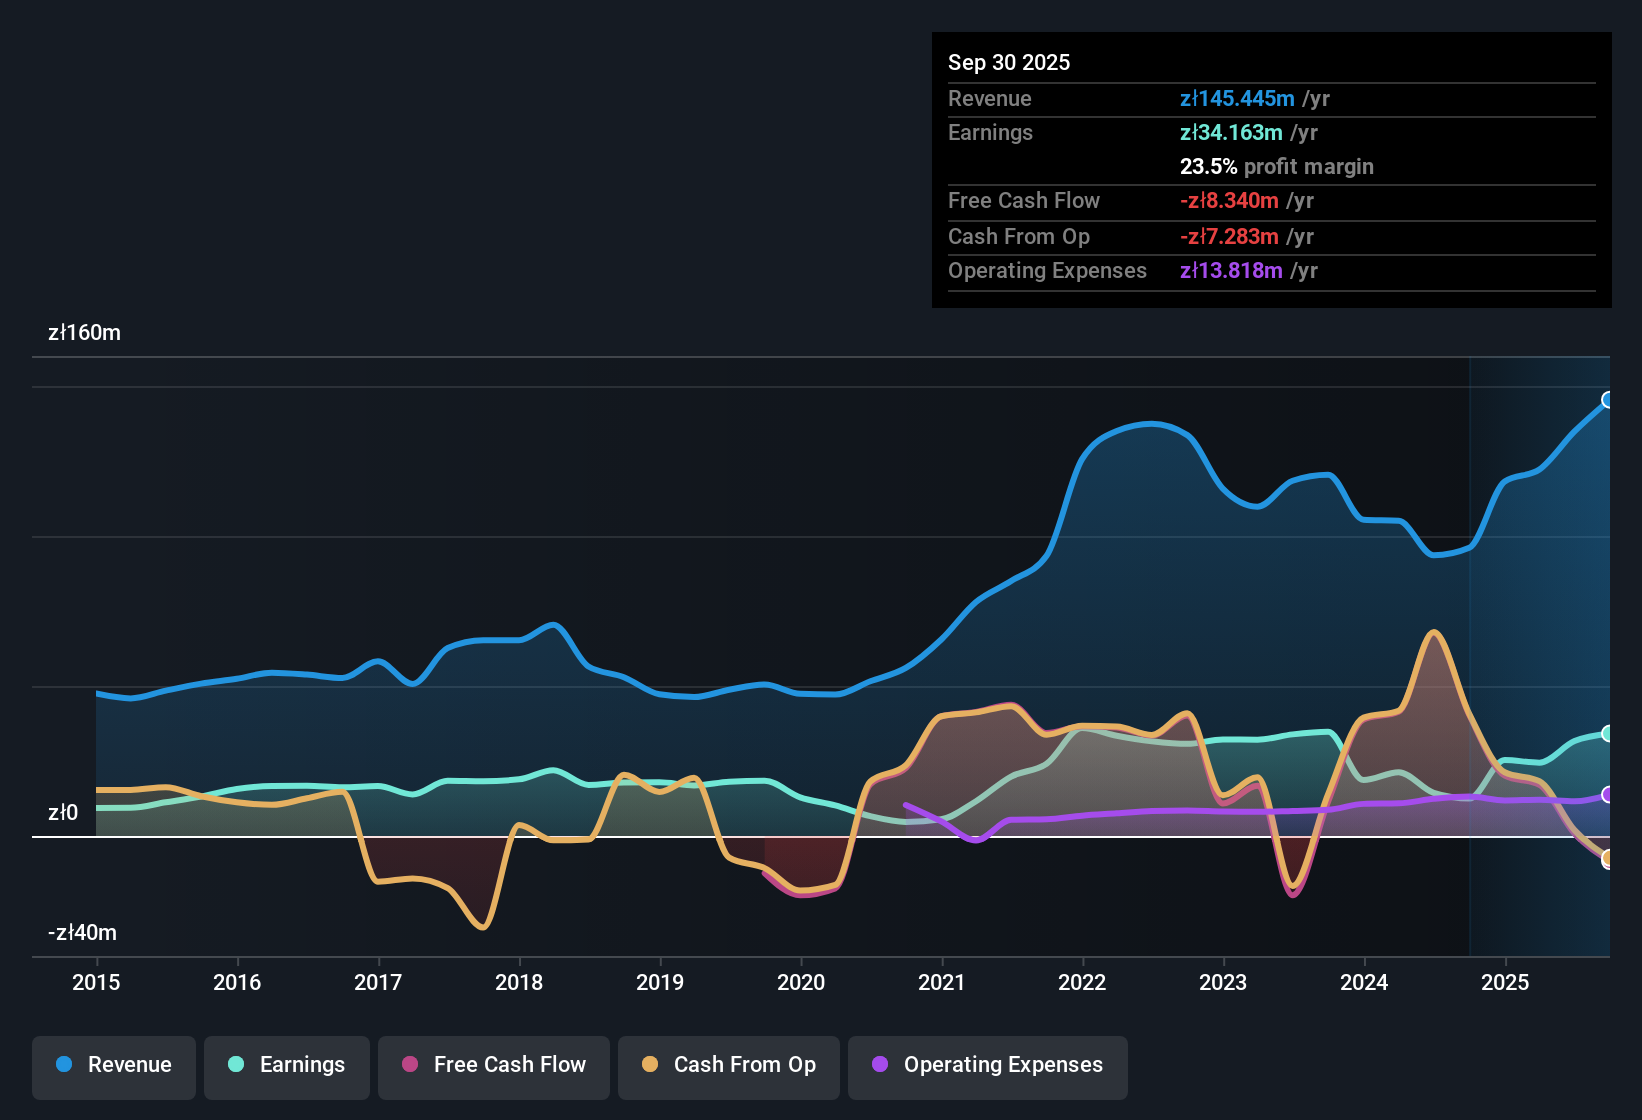1642x1120 pixels.
Task: Click the purple Operating Expenses legend dot
Action: point(879,1065)
